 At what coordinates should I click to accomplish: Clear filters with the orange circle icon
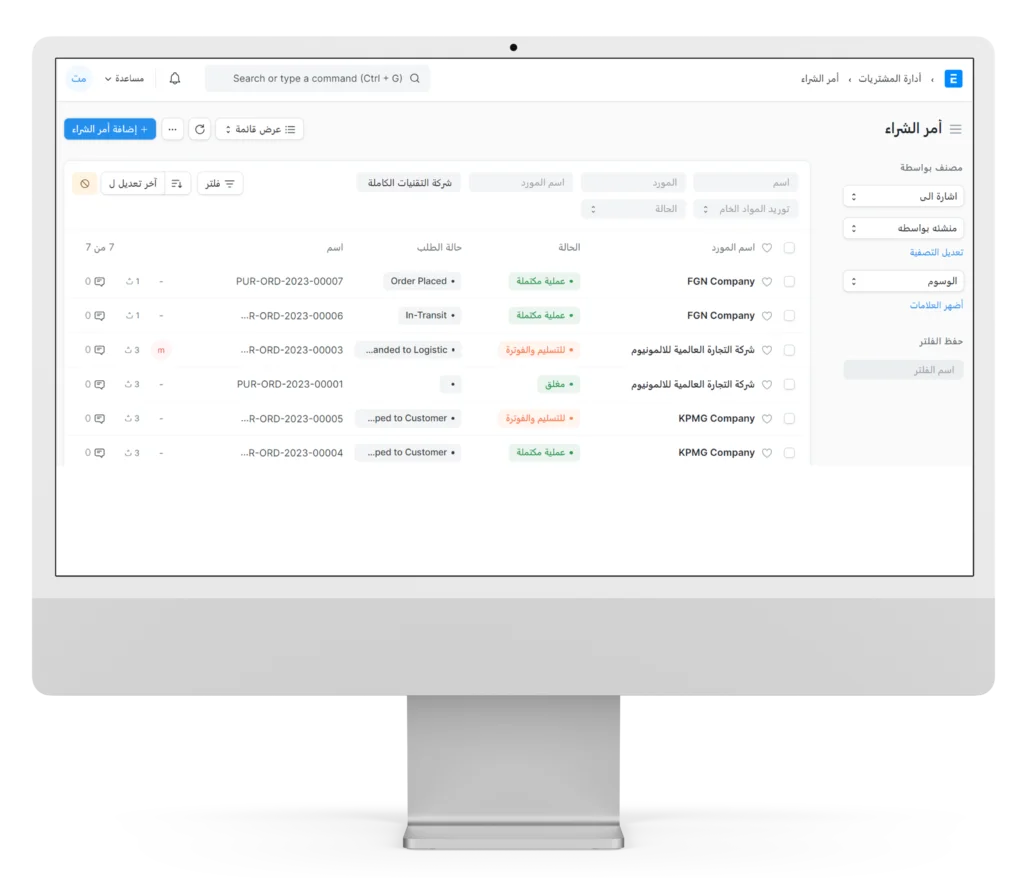85,184
